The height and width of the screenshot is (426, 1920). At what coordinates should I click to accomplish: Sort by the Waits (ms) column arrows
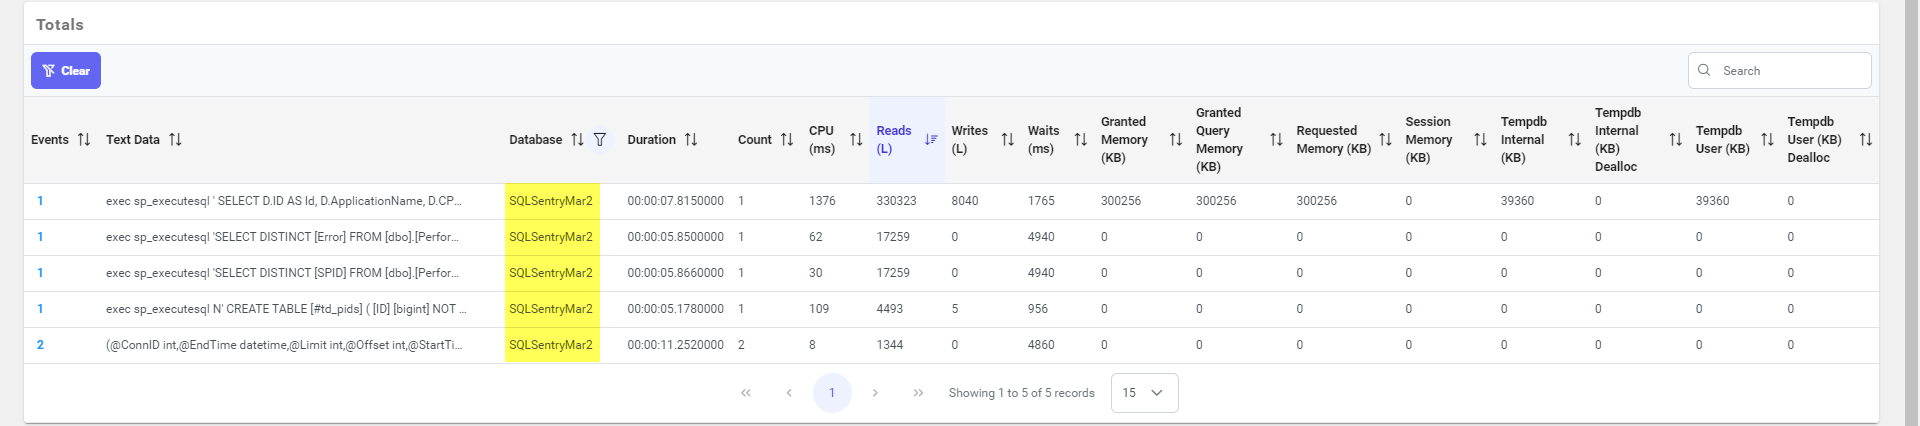point(1080,140)
